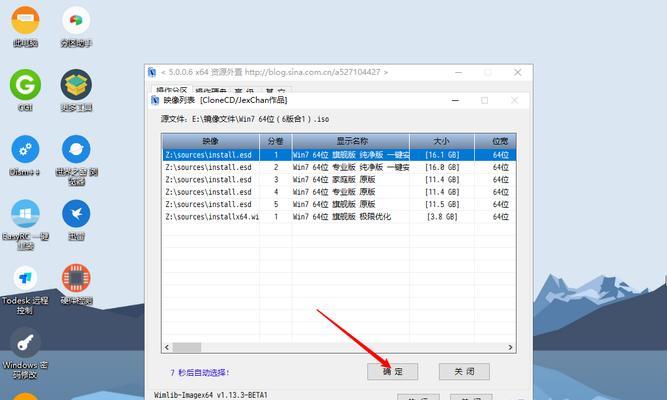Select the Win7 64位 旗舰版 原版 row

[339, 204]
